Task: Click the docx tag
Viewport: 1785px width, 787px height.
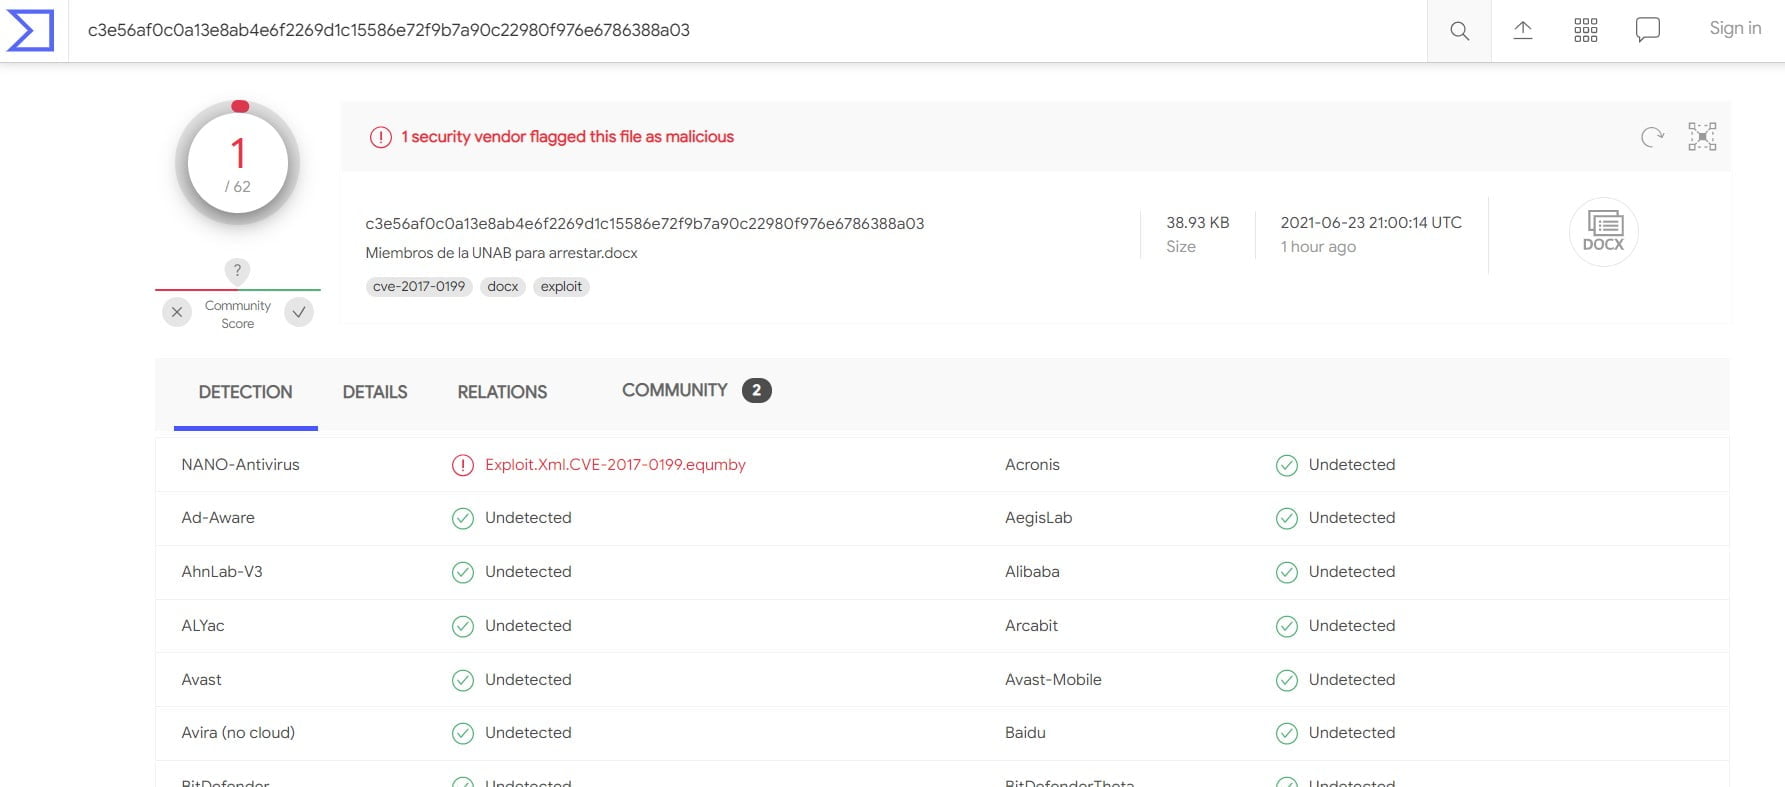Action: click(x=502, y=287)
